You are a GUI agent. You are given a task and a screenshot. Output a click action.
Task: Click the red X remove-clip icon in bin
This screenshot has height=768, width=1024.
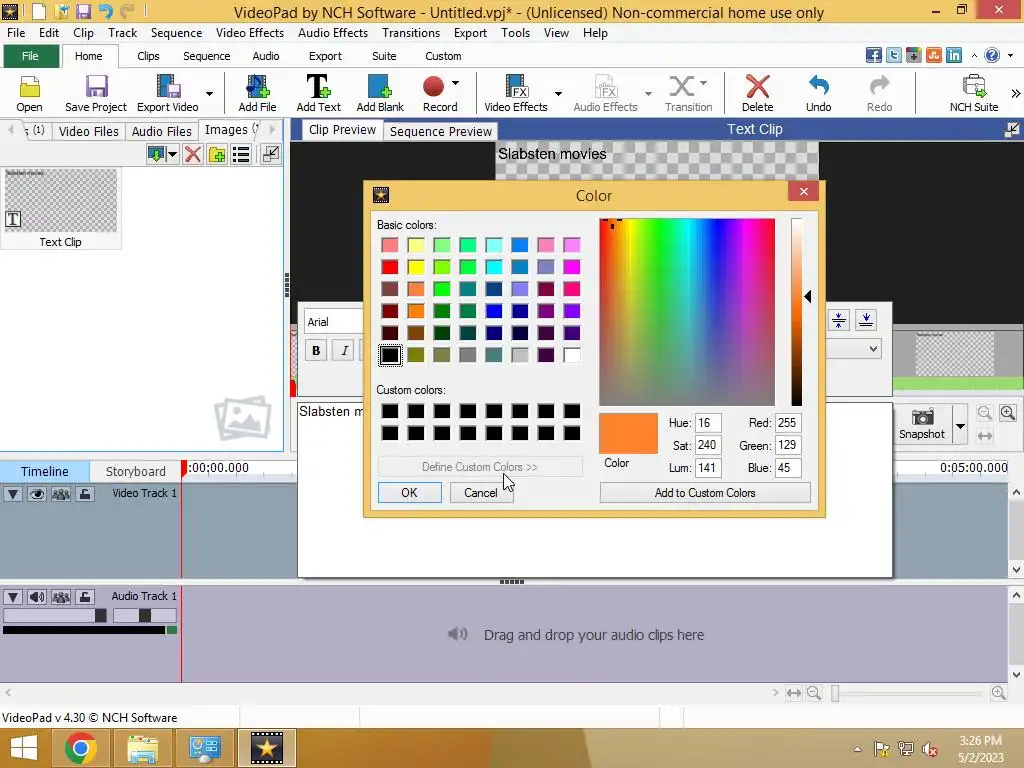pos(193,155)
